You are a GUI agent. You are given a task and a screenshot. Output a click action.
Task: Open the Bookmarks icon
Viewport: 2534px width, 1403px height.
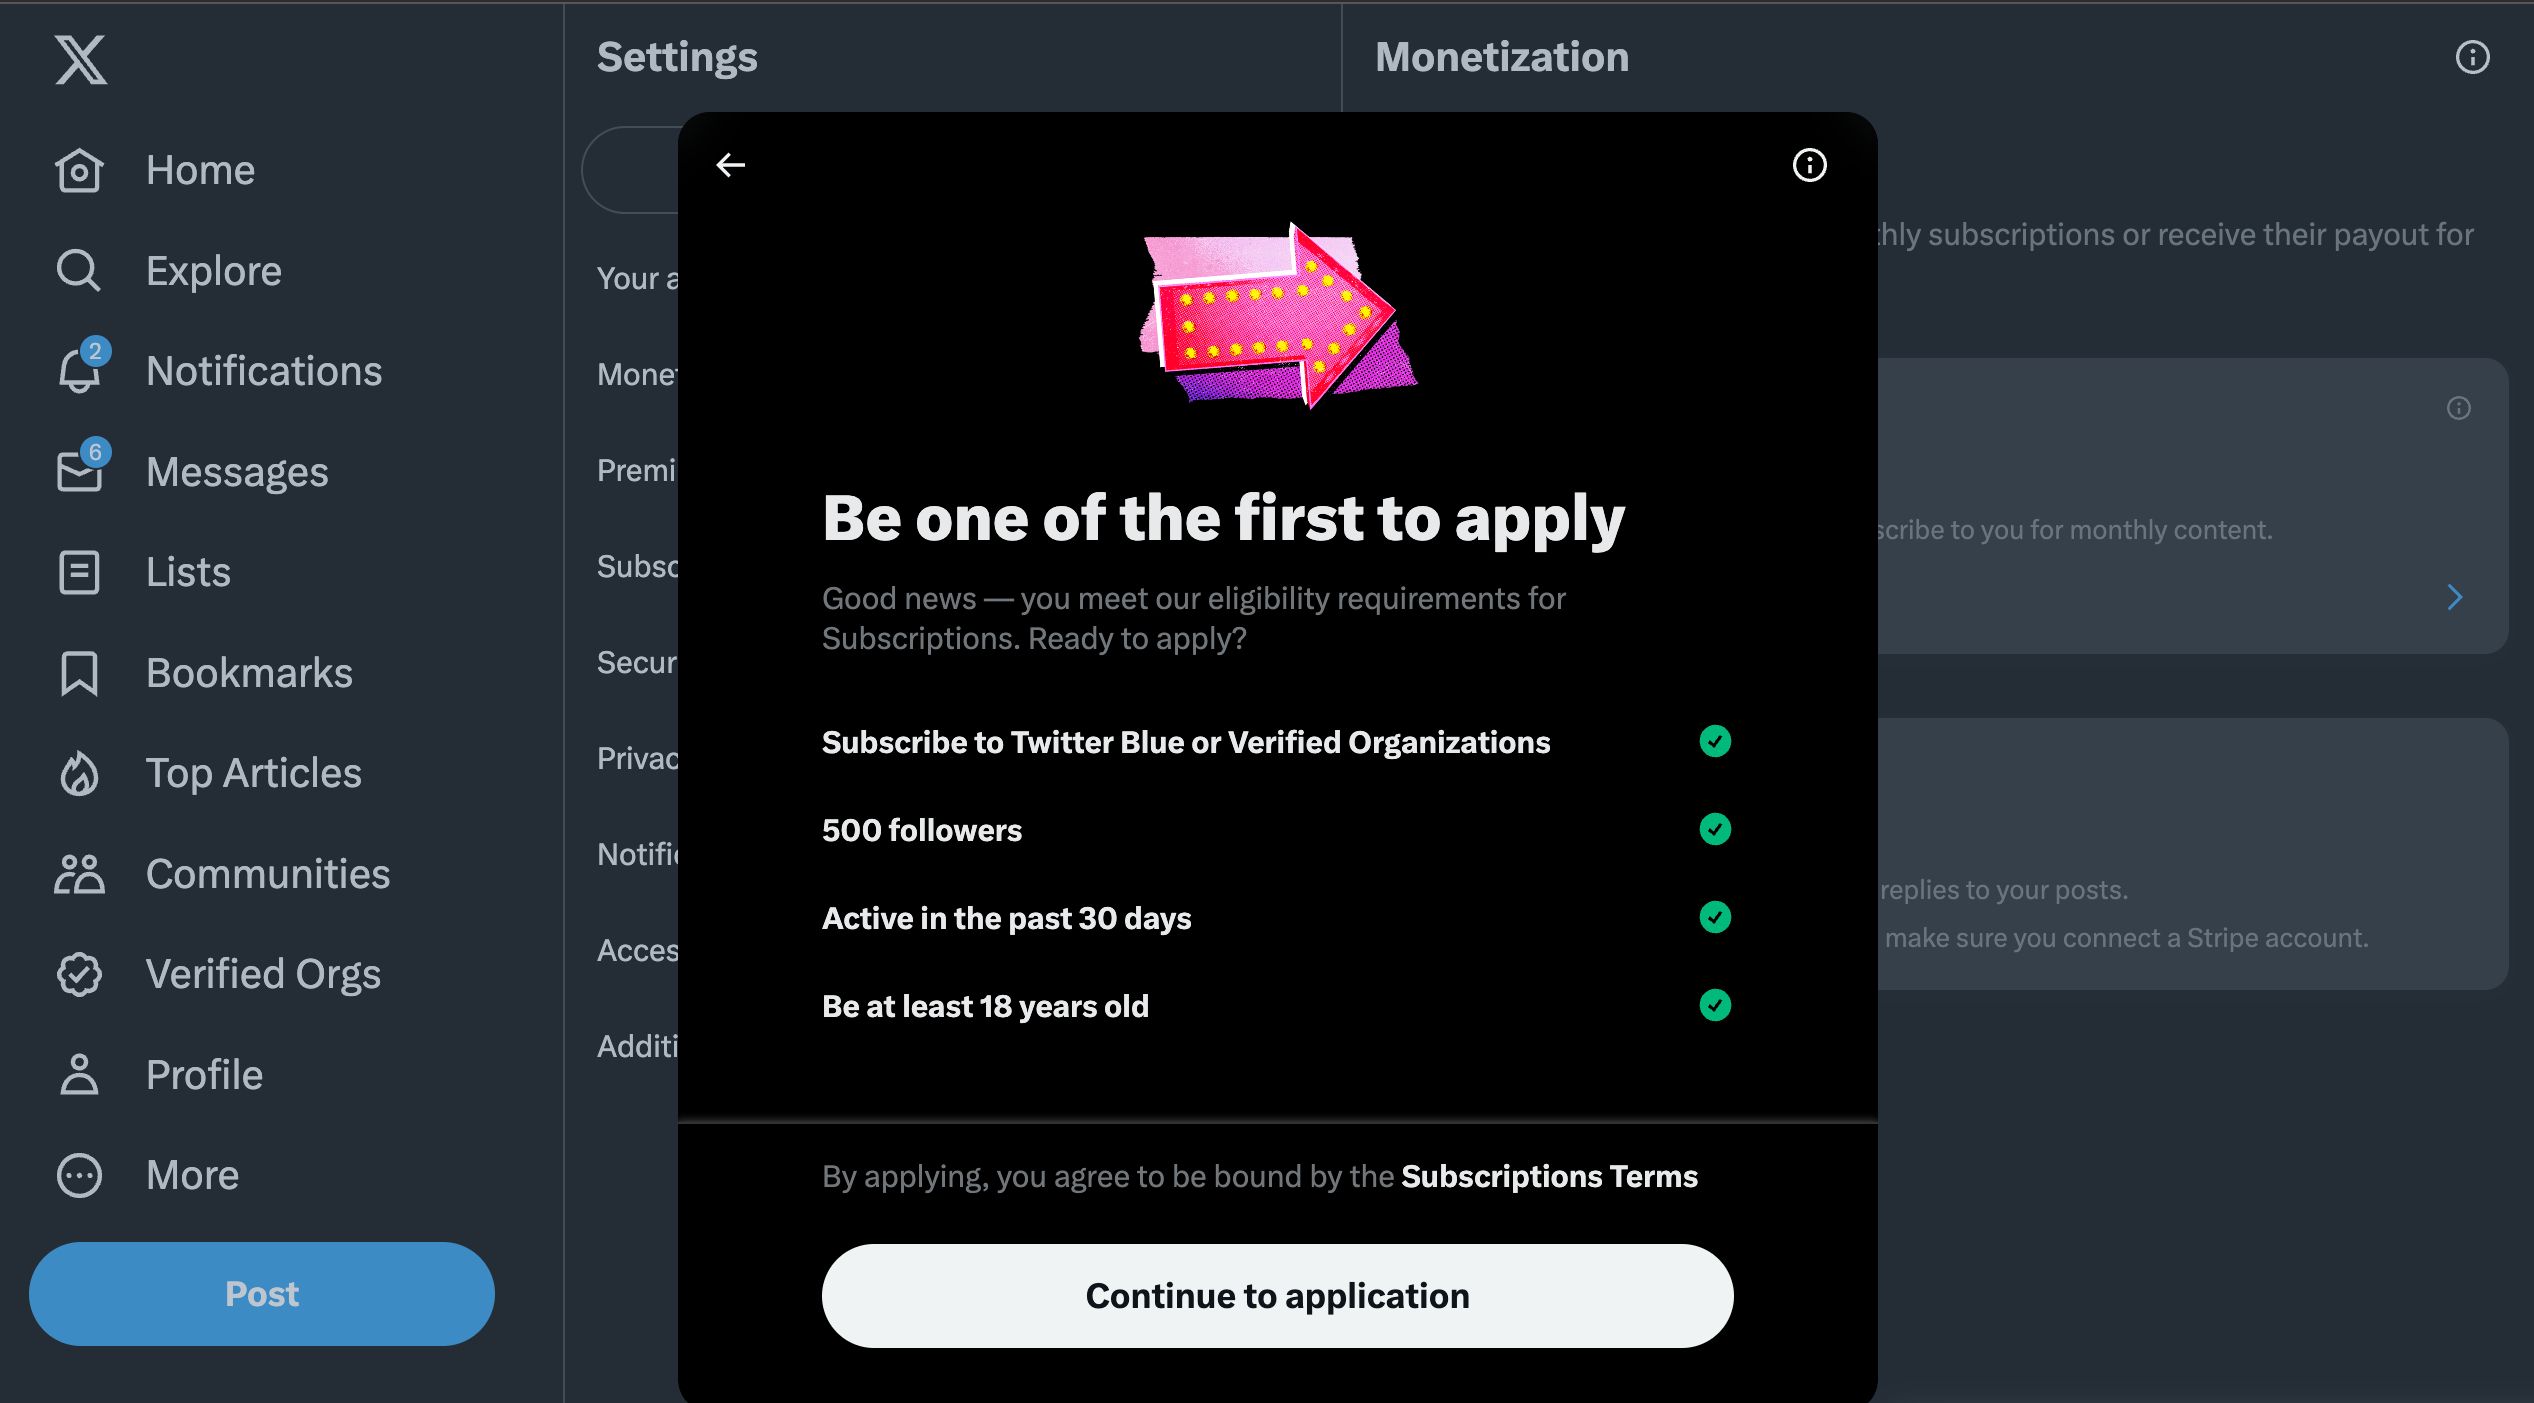point(80,673)
